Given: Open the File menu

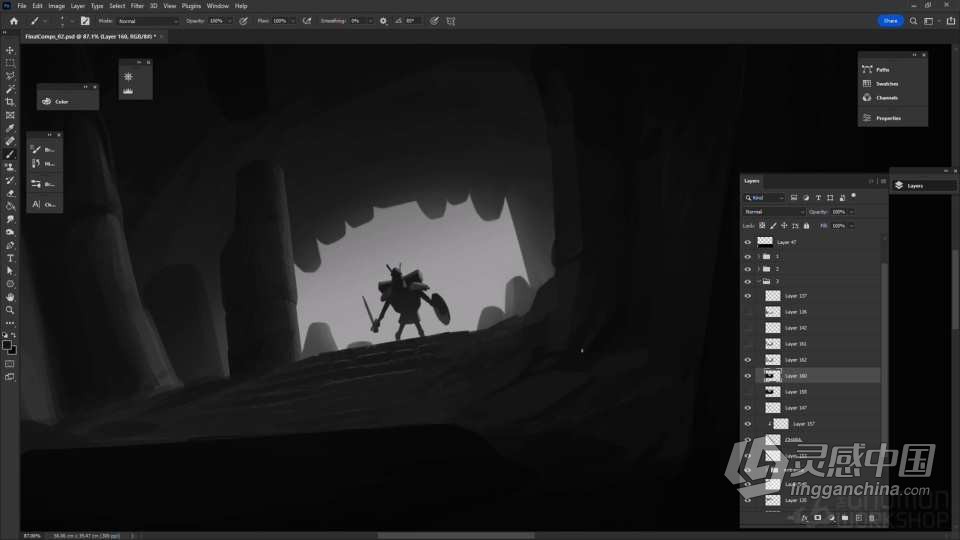Looking at the screenshot, I should click(21, 6).
